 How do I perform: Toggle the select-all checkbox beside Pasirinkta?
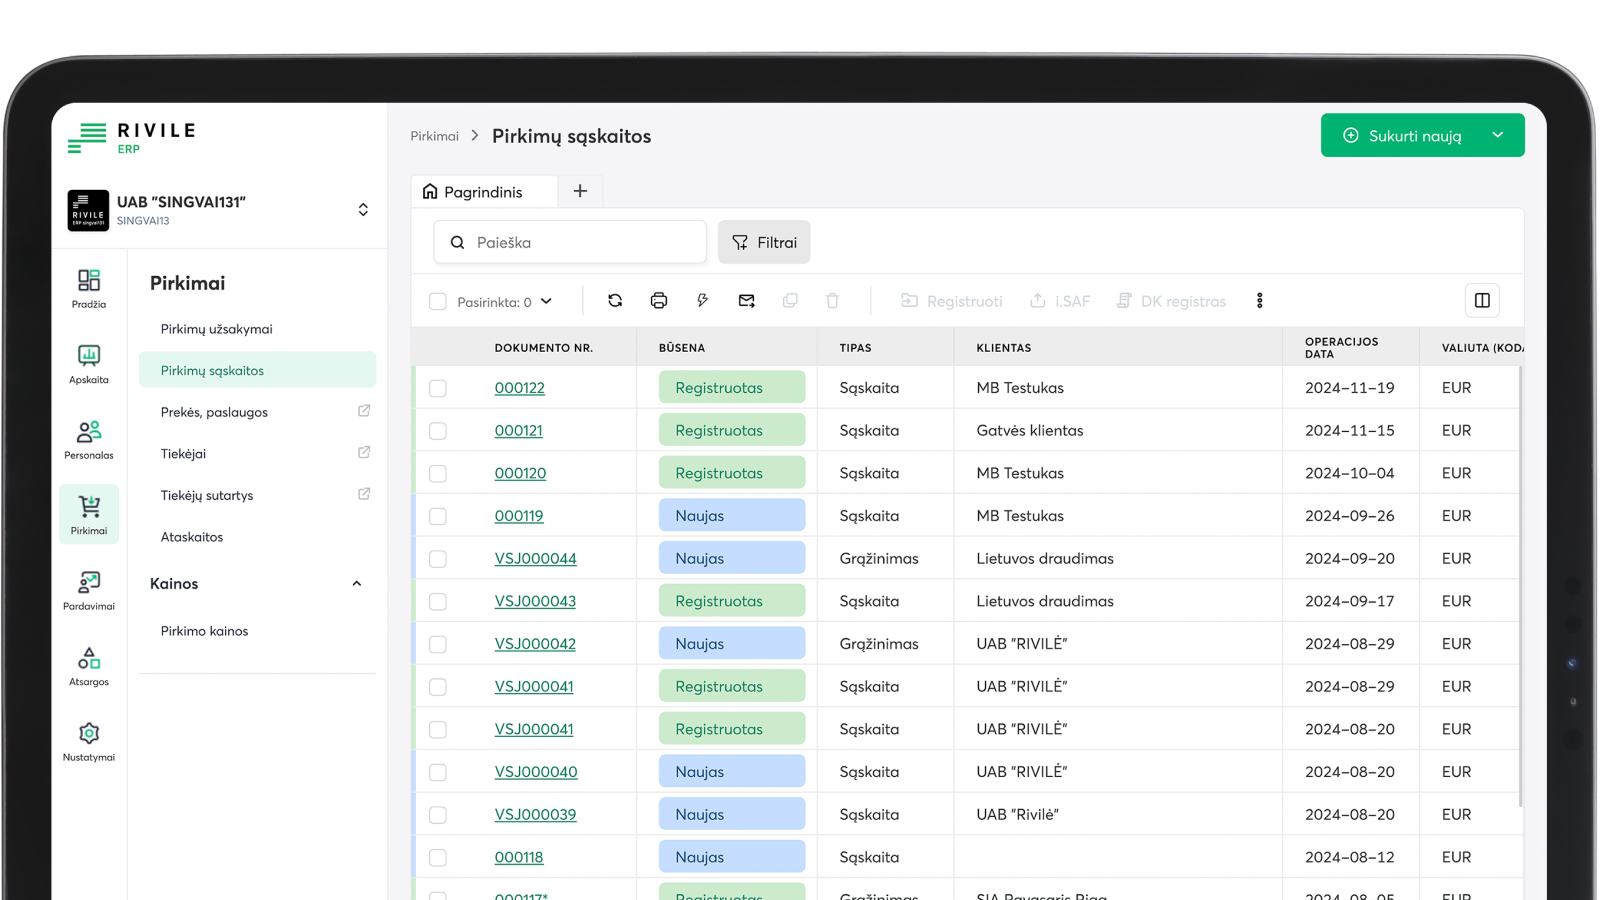coord(438,302)
